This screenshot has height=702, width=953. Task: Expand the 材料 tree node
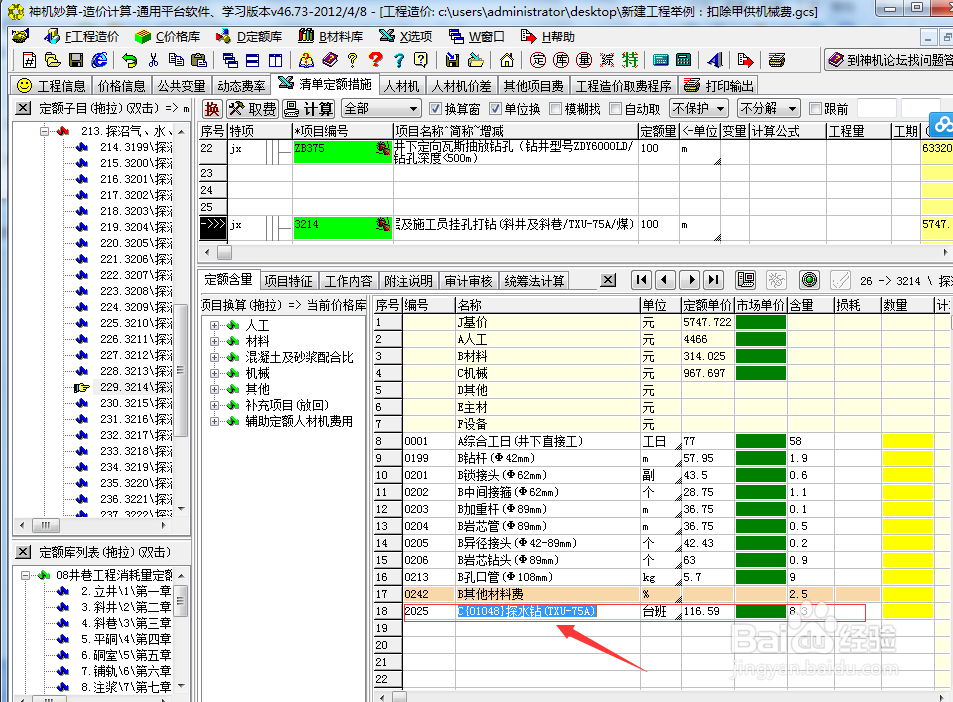(x=214, y=341)
